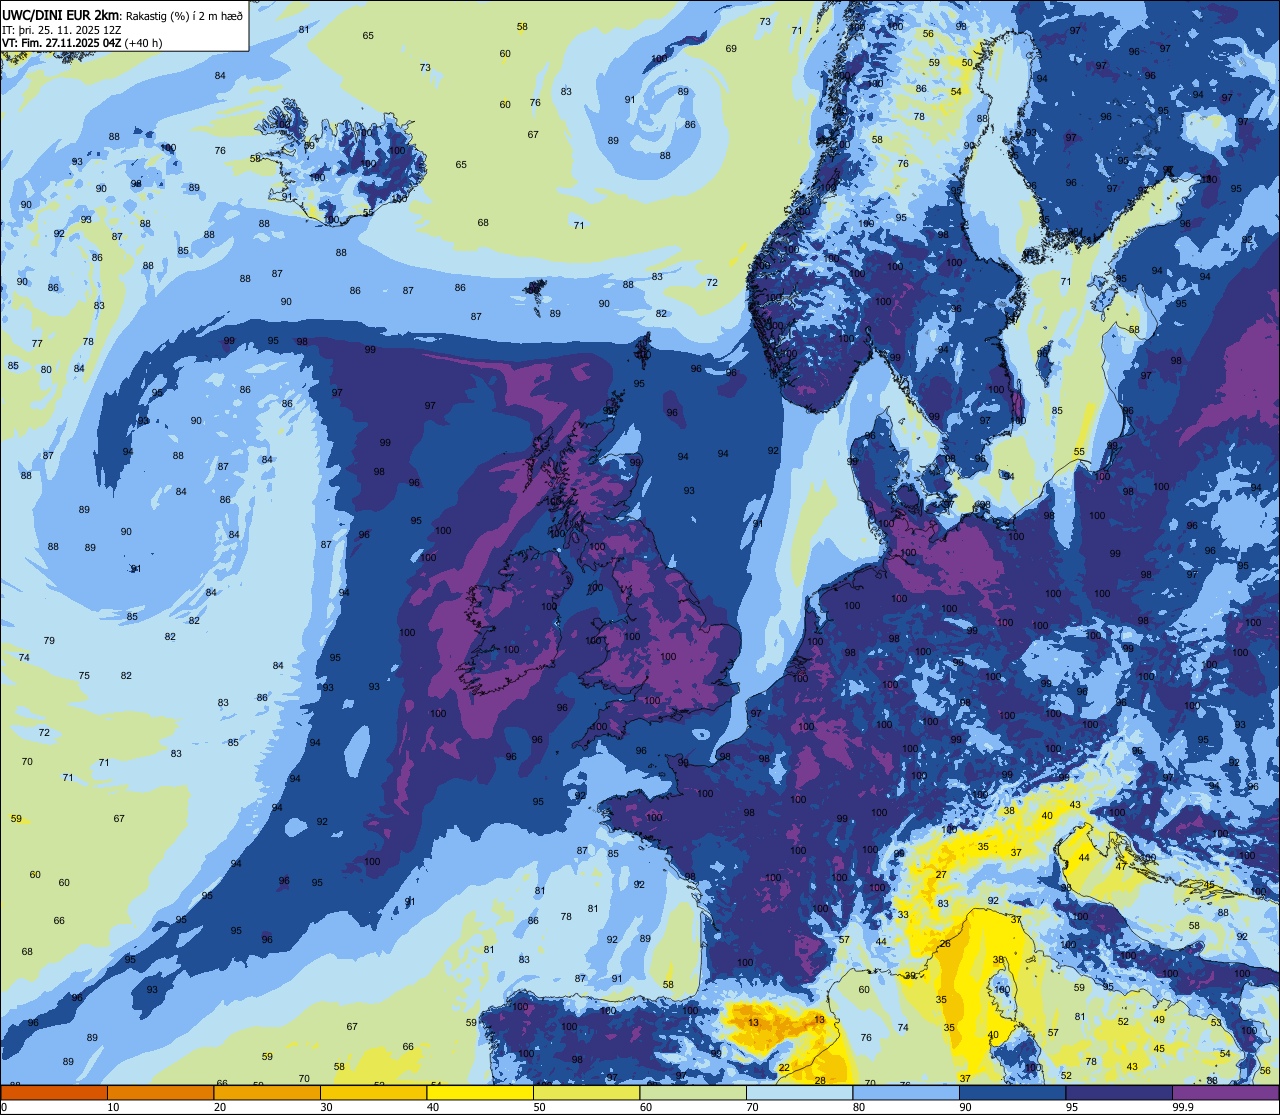The image size is (1280, 1115).
Task: Select the purple legend segment above 99.9
Action: click(x=1226, y=1092)
